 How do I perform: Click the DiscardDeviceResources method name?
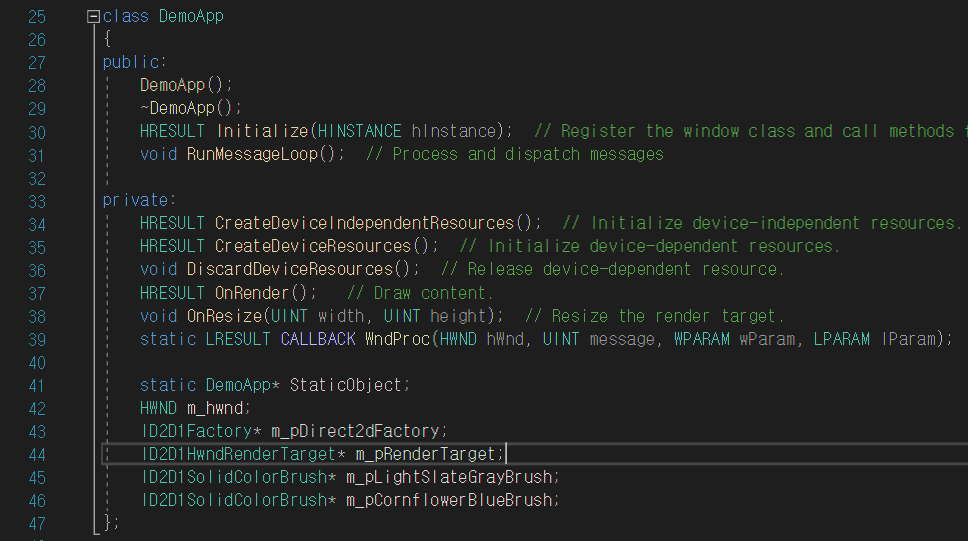pos(290,269)
